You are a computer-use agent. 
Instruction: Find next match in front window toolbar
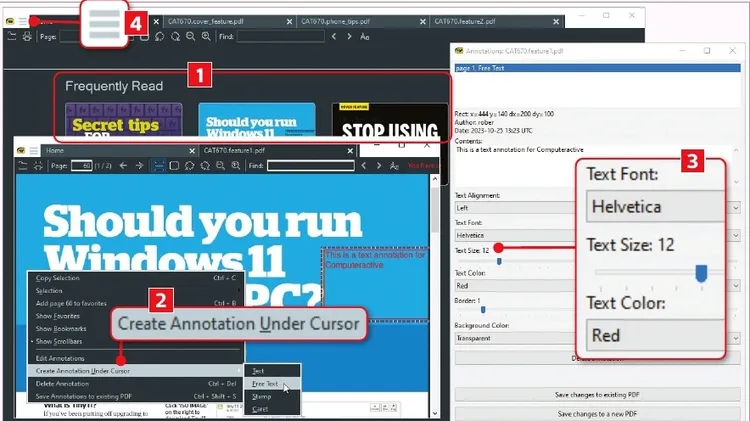(379, 166)
